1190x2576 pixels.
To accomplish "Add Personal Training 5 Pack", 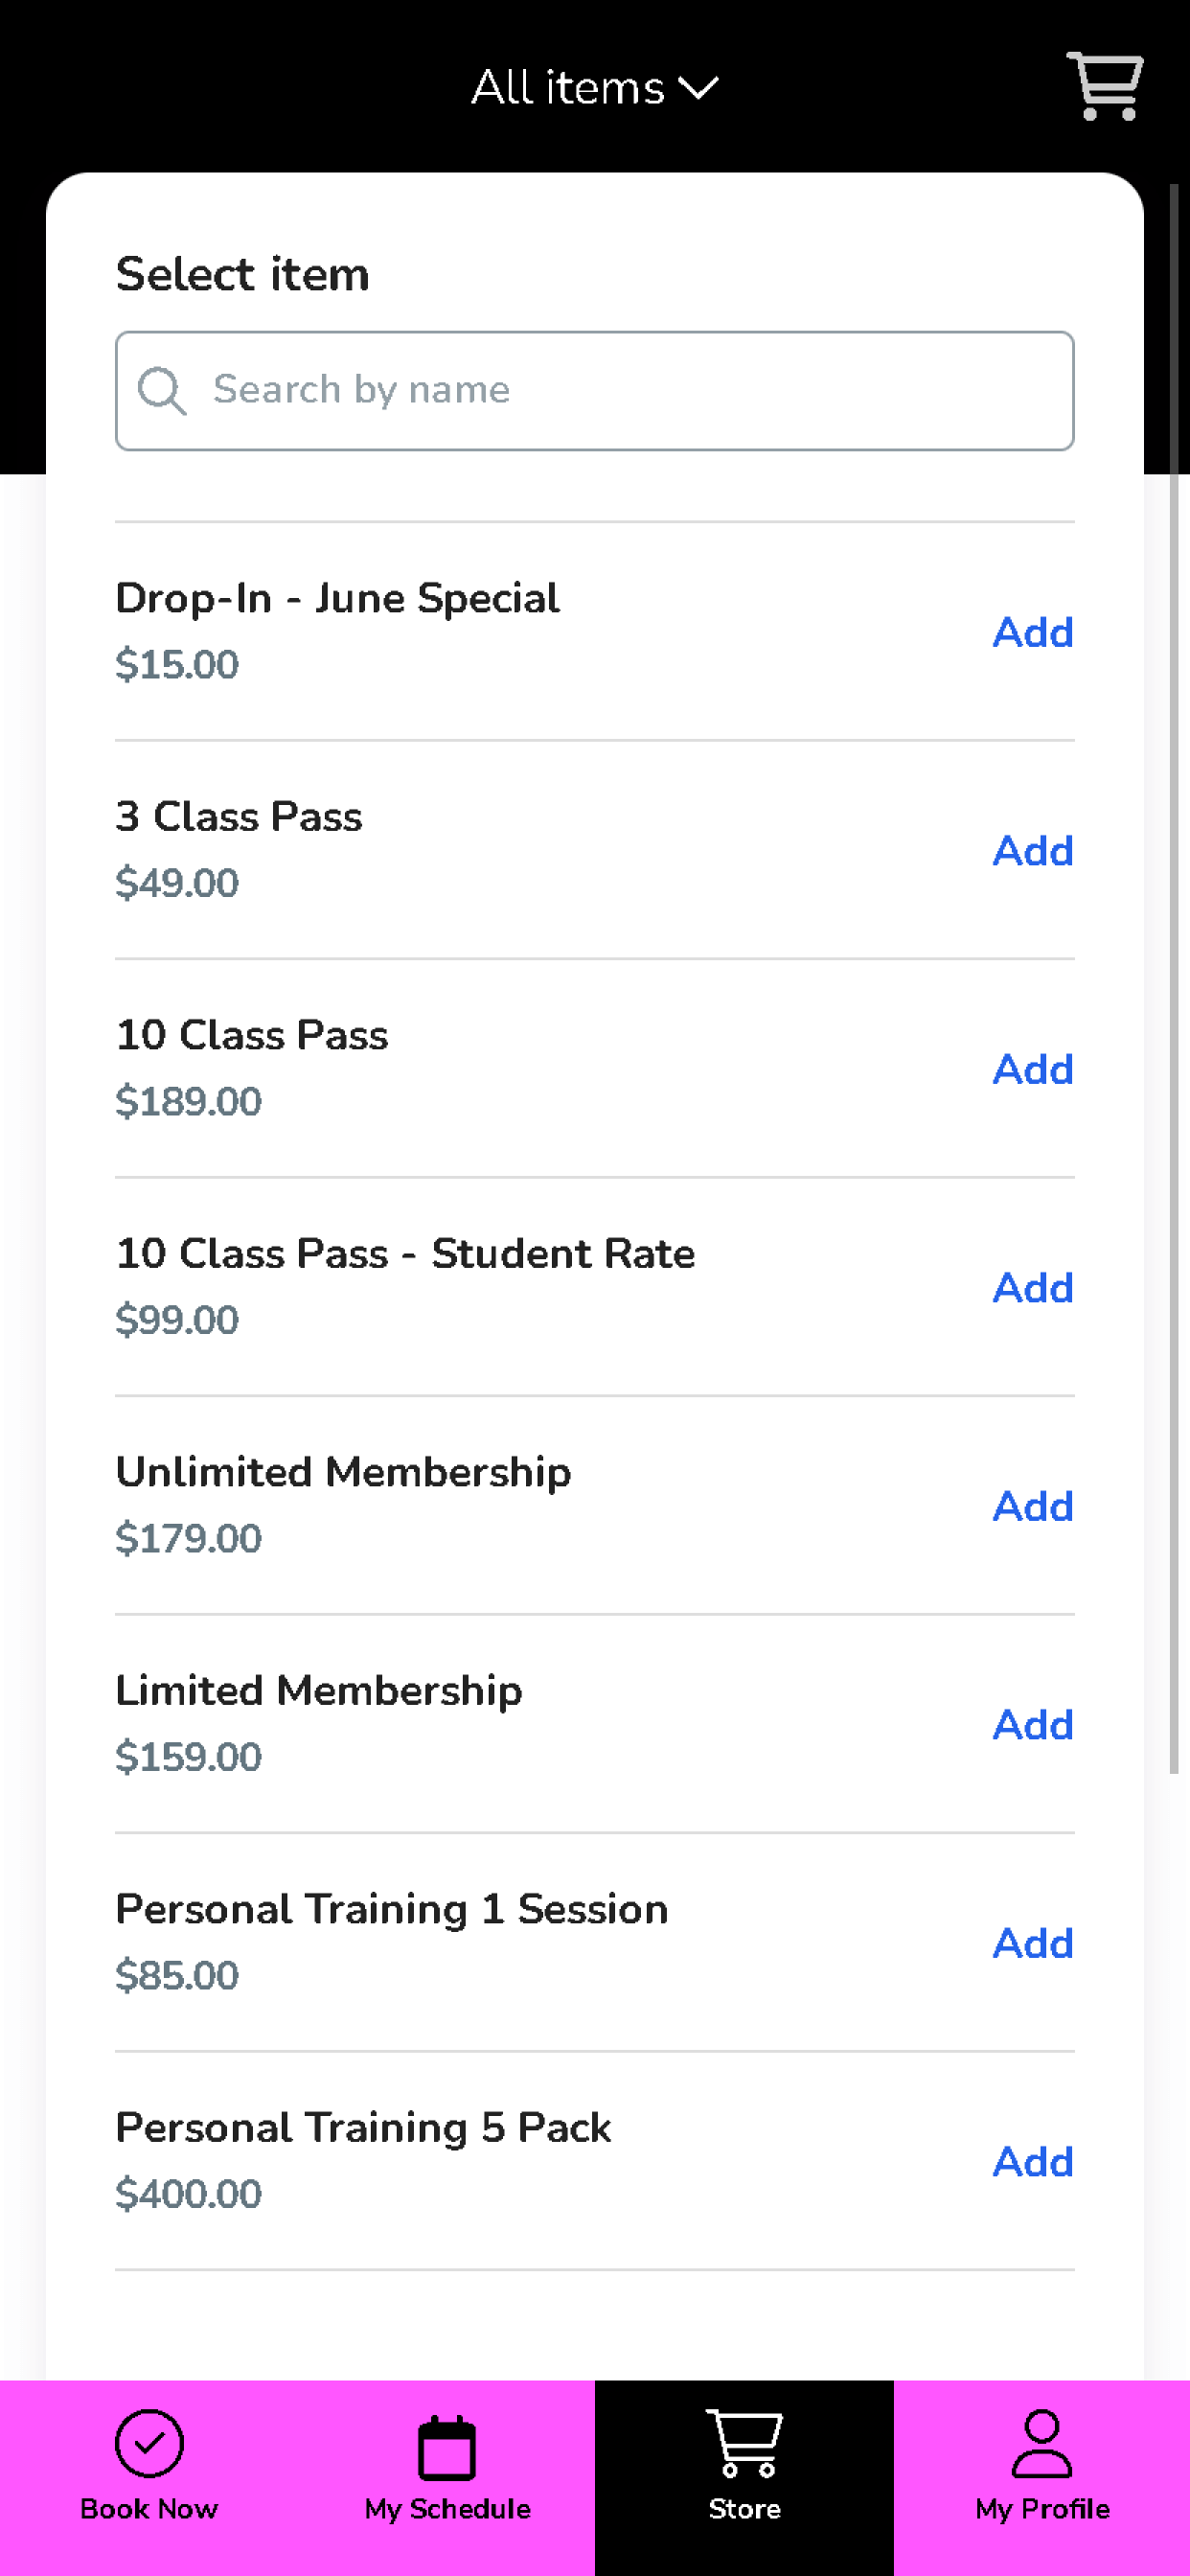I will tap(1033, 2161).
